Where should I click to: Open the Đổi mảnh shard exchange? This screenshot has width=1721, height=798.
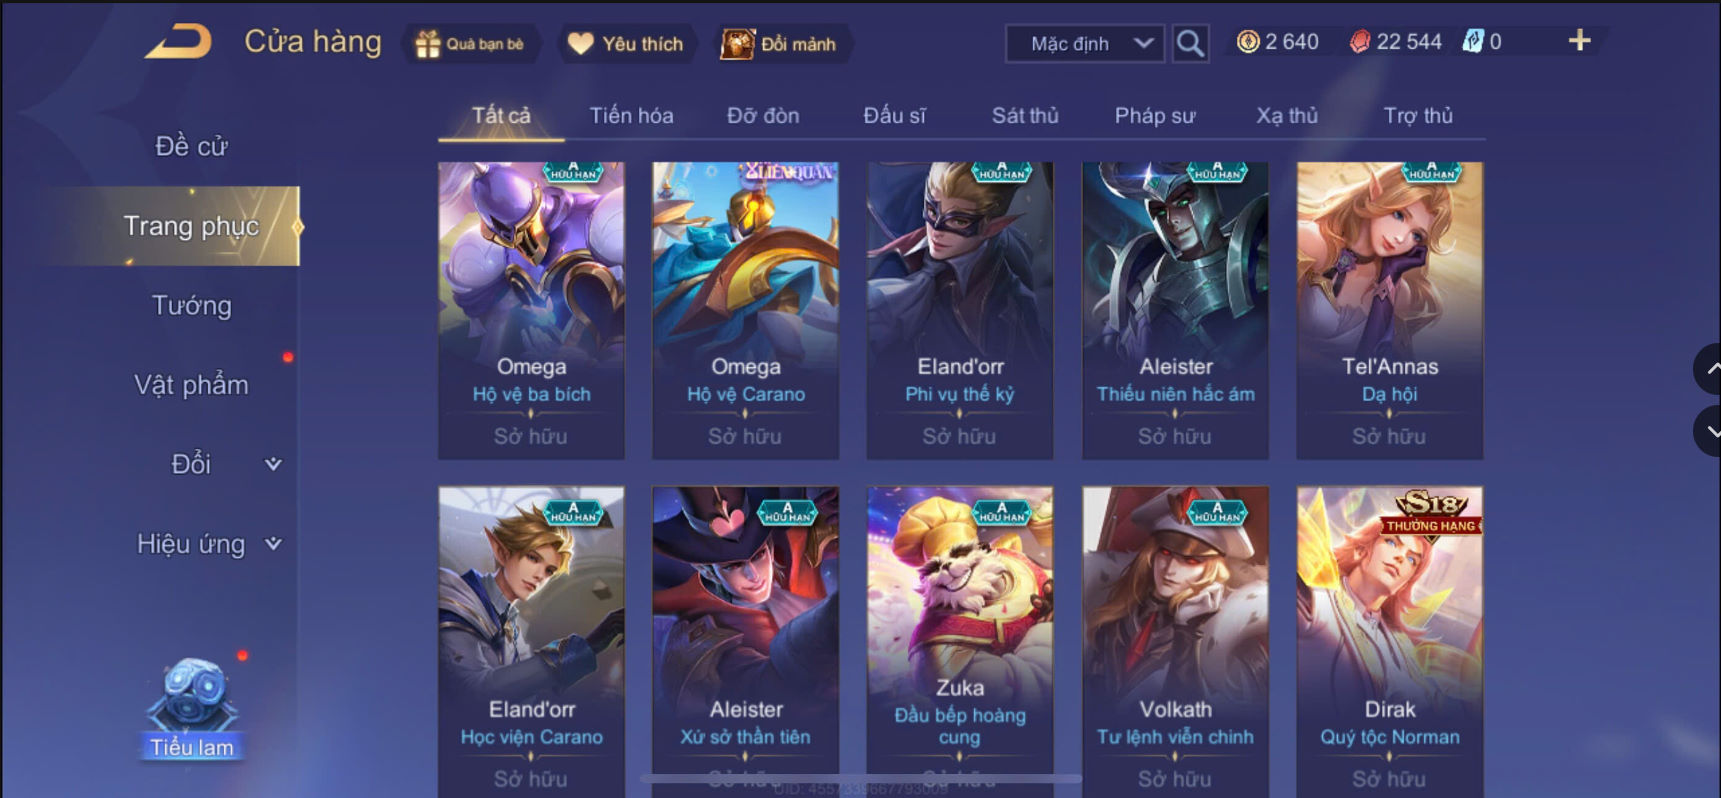779,44
